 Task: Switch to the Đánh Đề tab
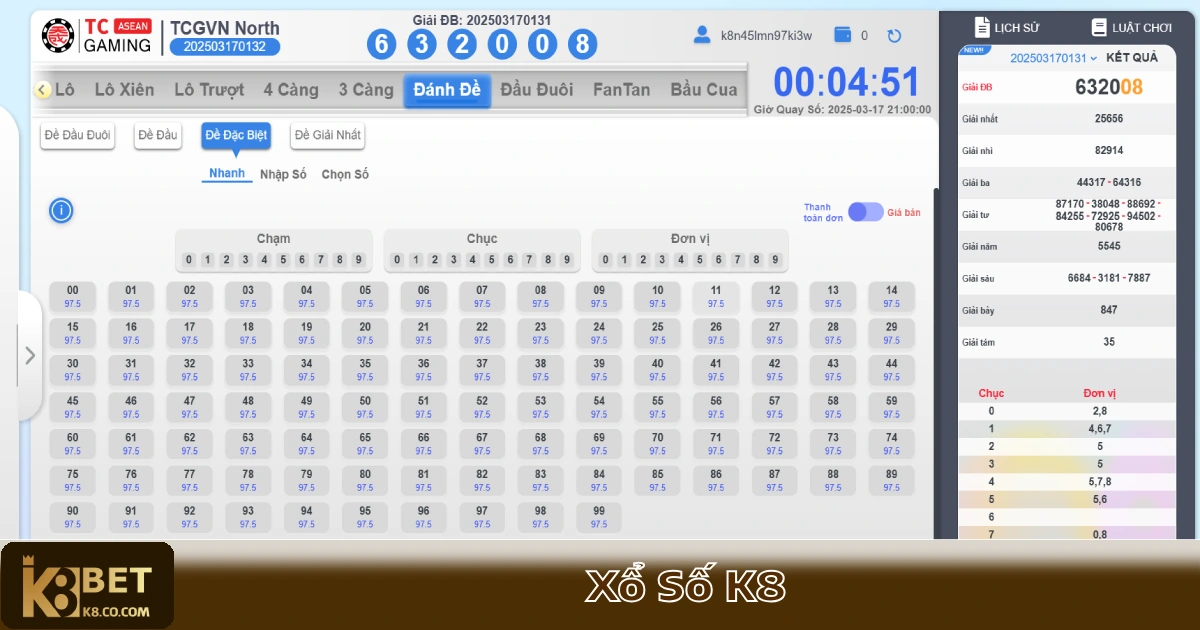[447, 89]
